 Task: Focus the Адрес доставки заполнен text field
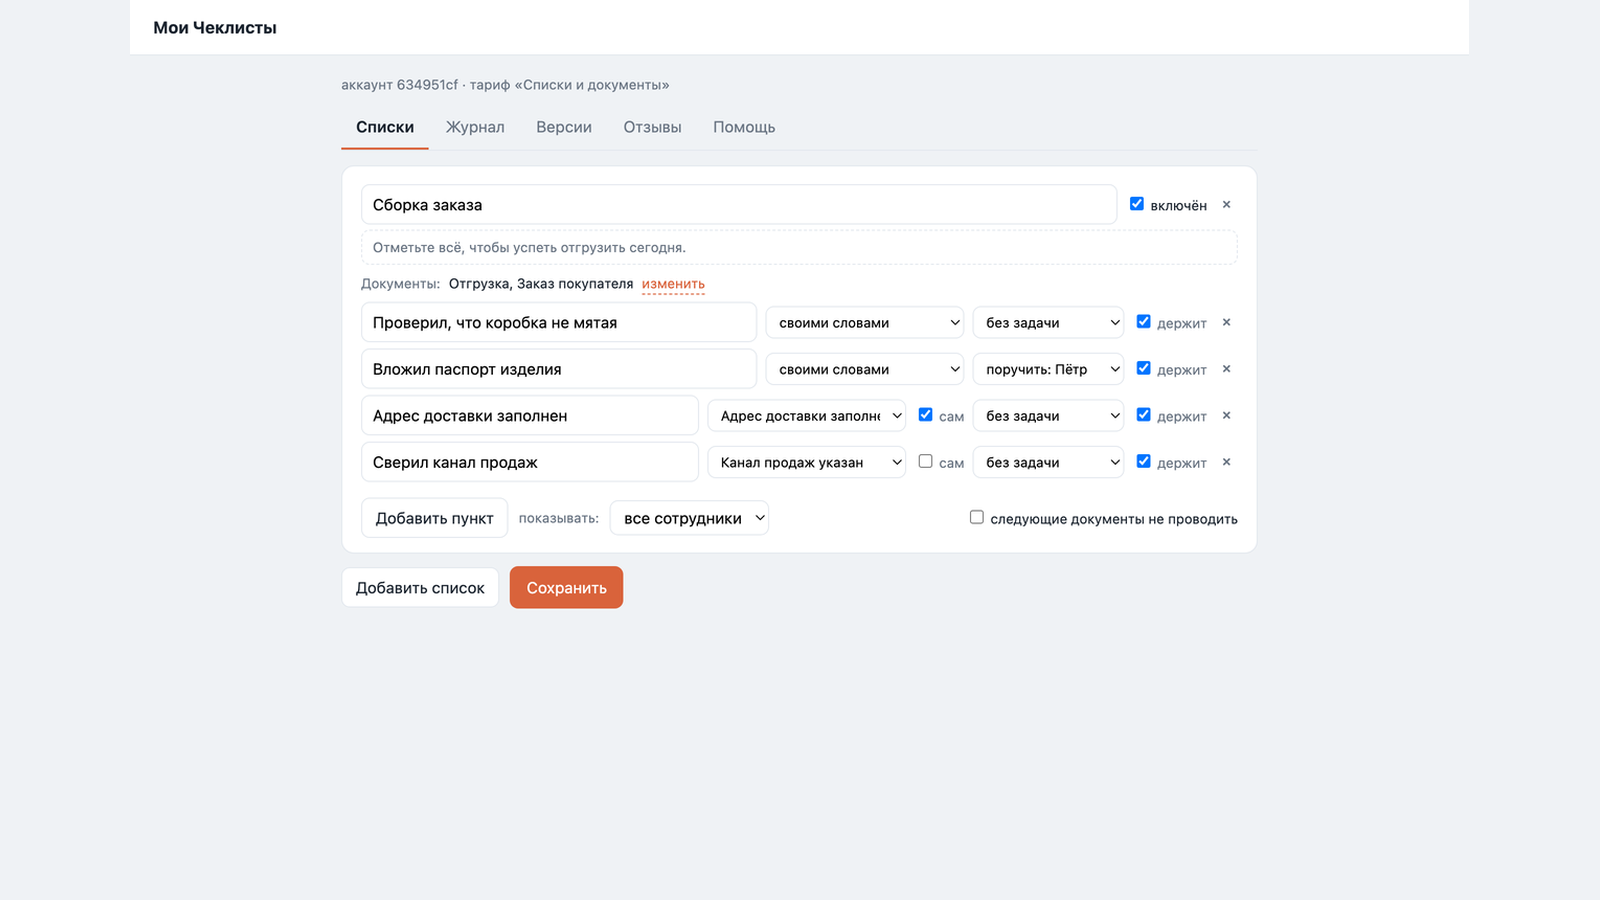[x=530, y=416]
